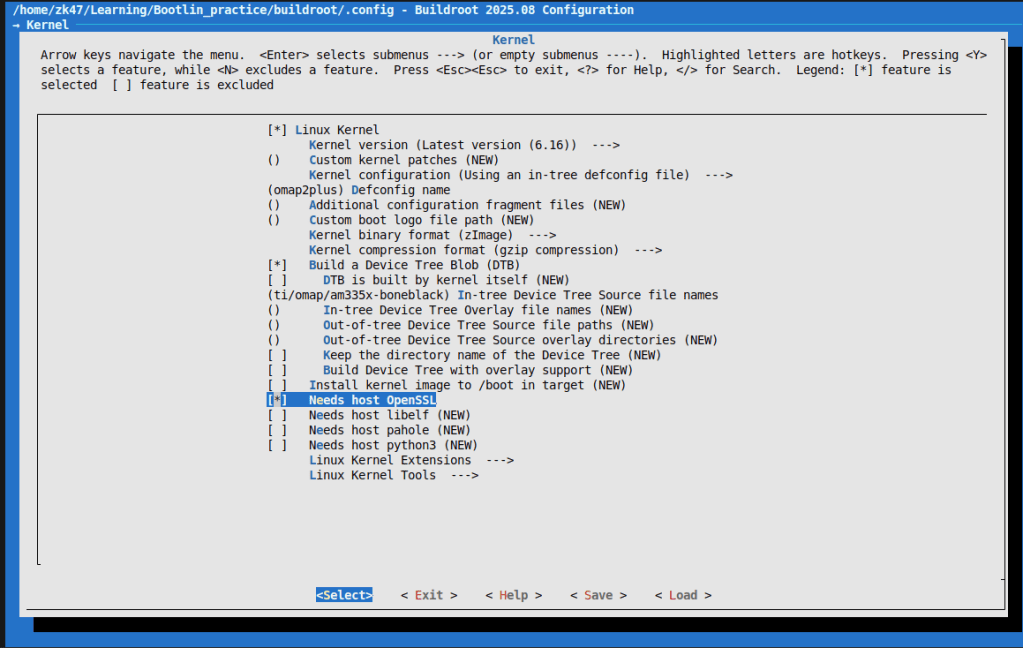1023x648 pixels.
Task: Uncheck Needs host OpenSSL option
Action: 278,400
